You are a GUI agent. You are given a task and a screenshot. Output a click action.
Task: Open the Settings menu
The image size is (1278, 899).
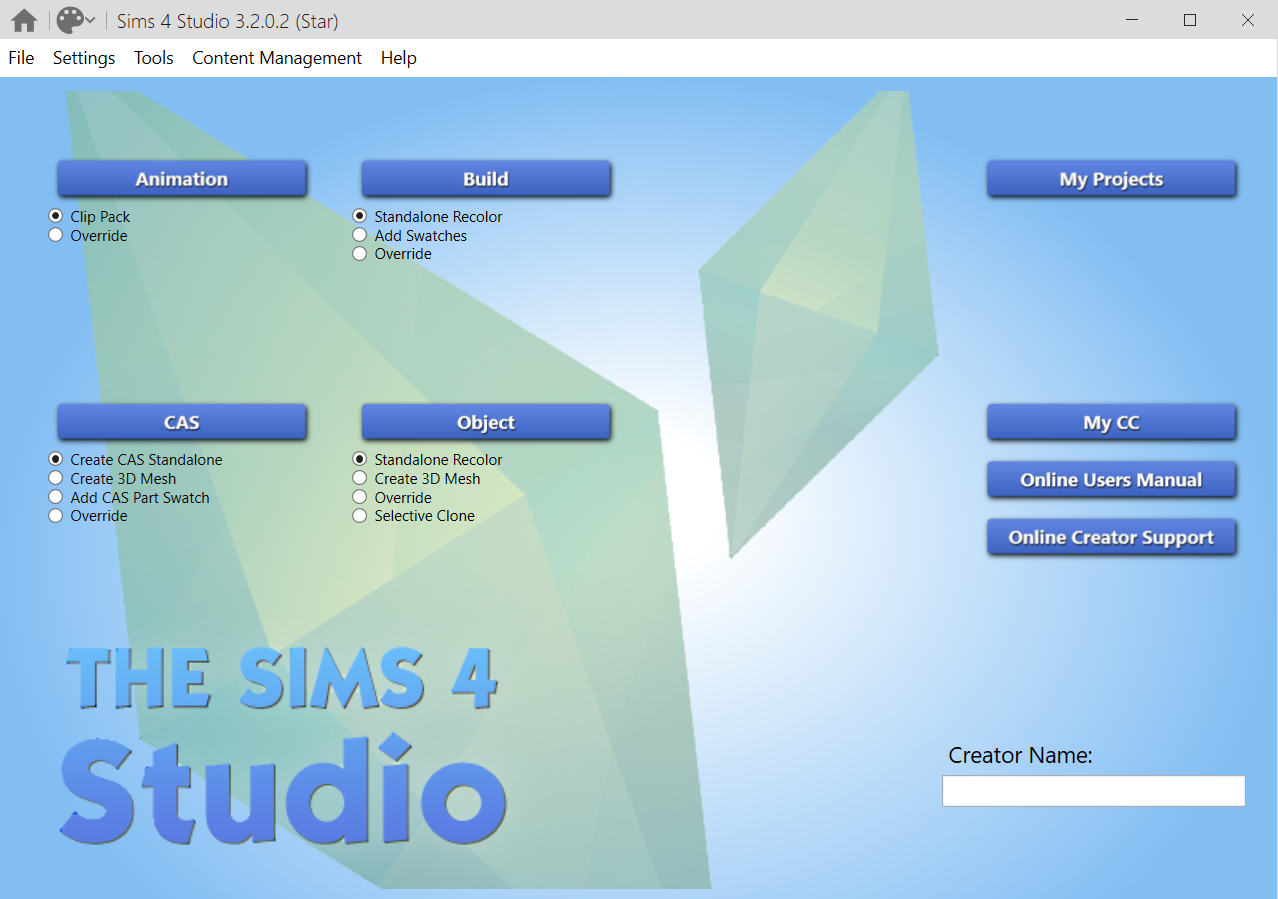click(x=83, y=58)
